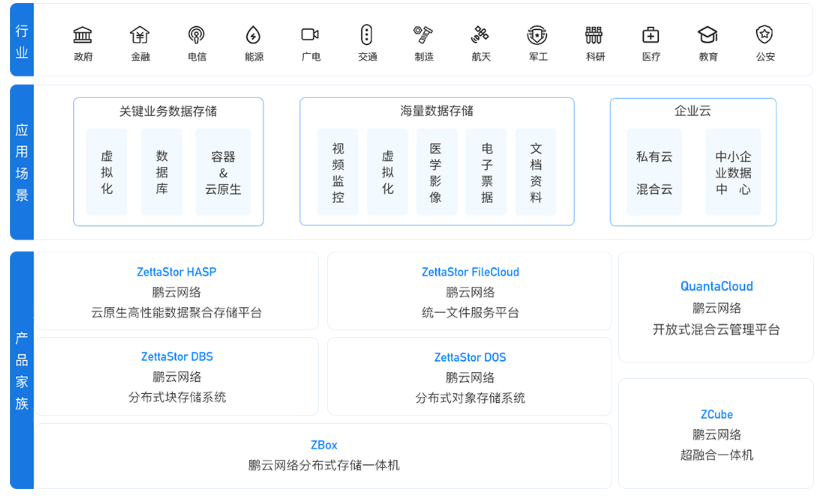The height and width of the screenshot is (500, 823).
Task: Click 分布式对象存储系统 description text
Action: 470,398
